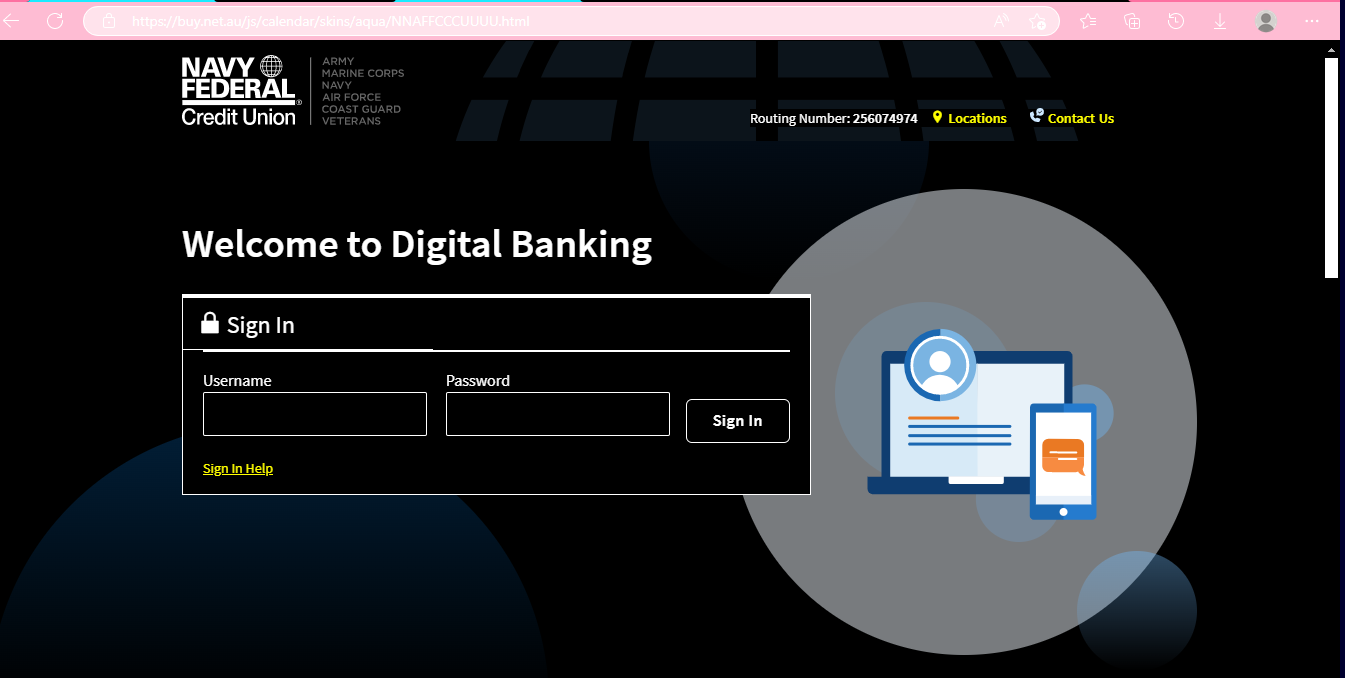Click the browser profile avatar
This screenshot has height=679, width=1345.
[1266, 21]
